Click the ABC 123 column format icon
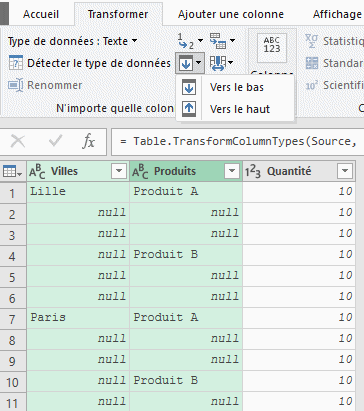 pos(271,47)
